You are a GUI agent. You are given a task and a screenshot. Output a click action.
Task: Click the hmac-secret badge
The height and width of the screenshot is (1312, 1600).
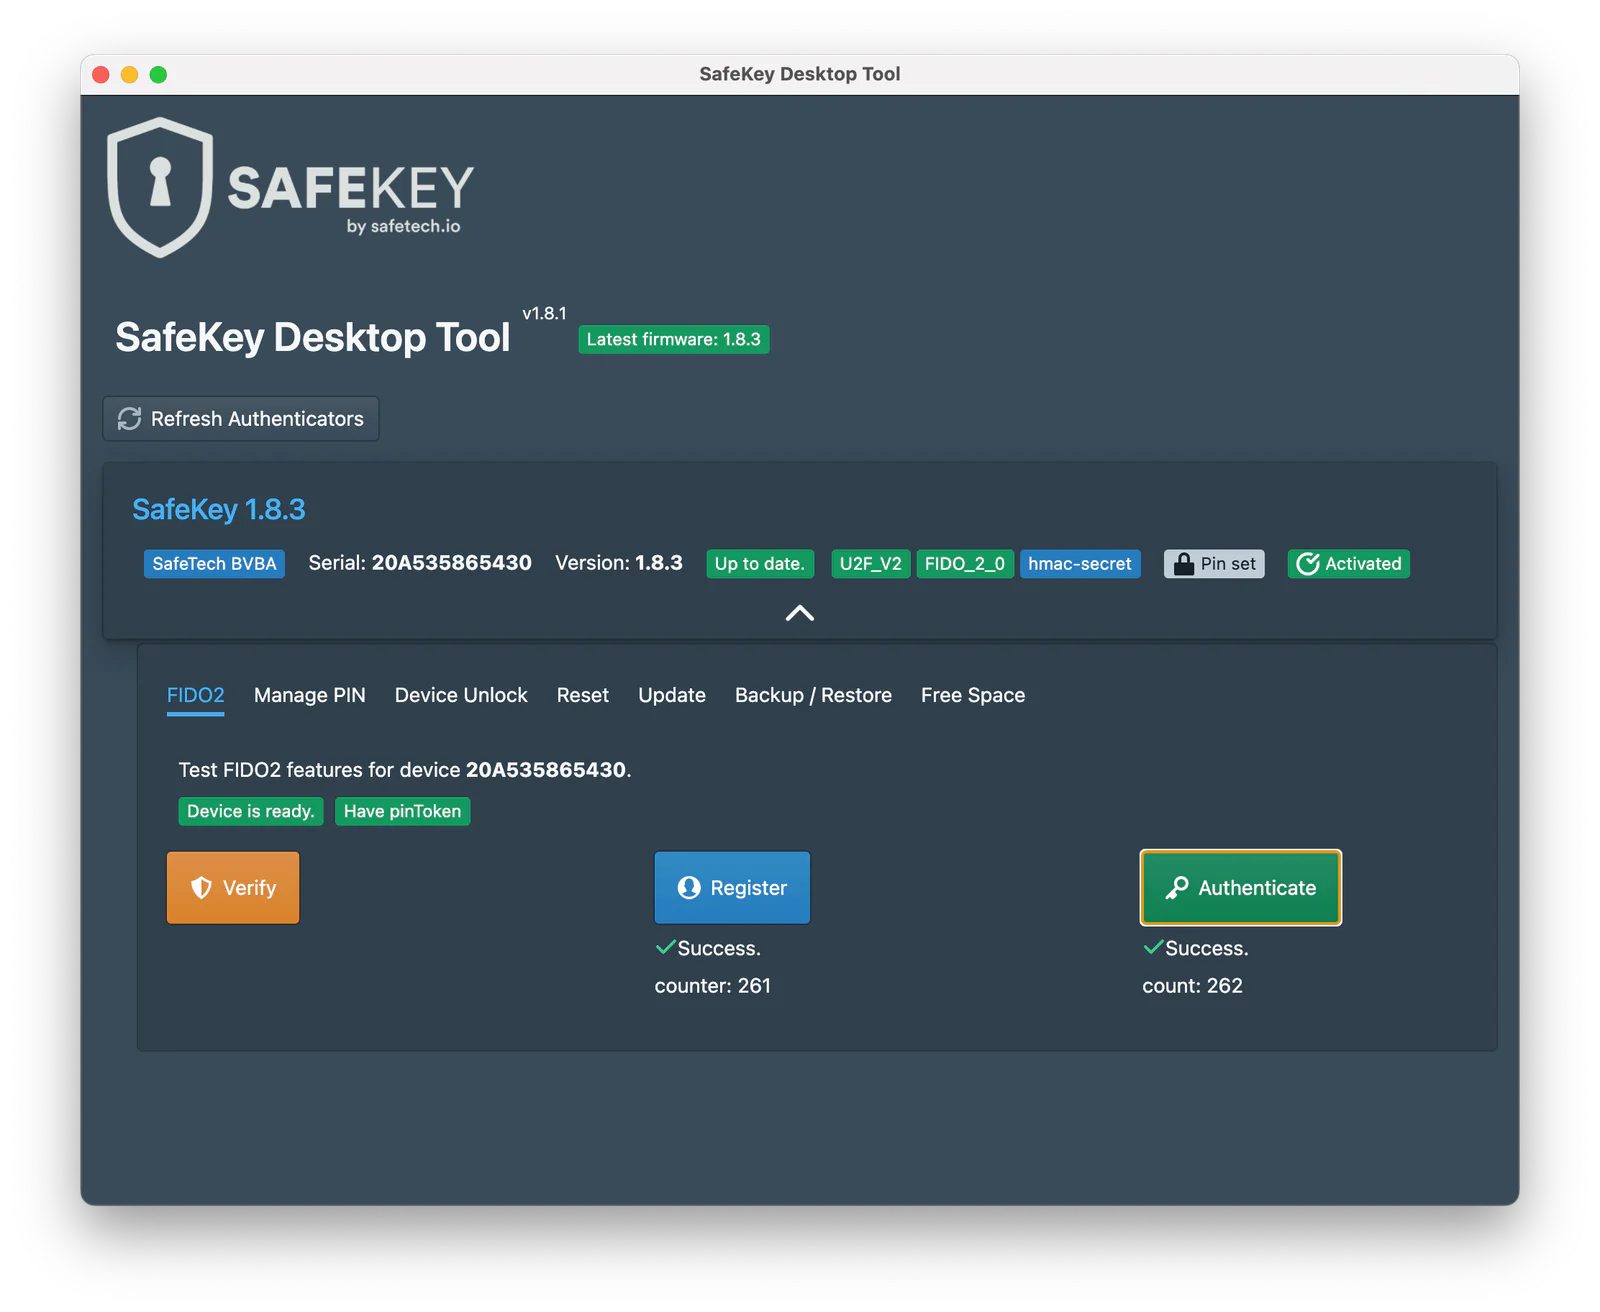(1080, 564)
